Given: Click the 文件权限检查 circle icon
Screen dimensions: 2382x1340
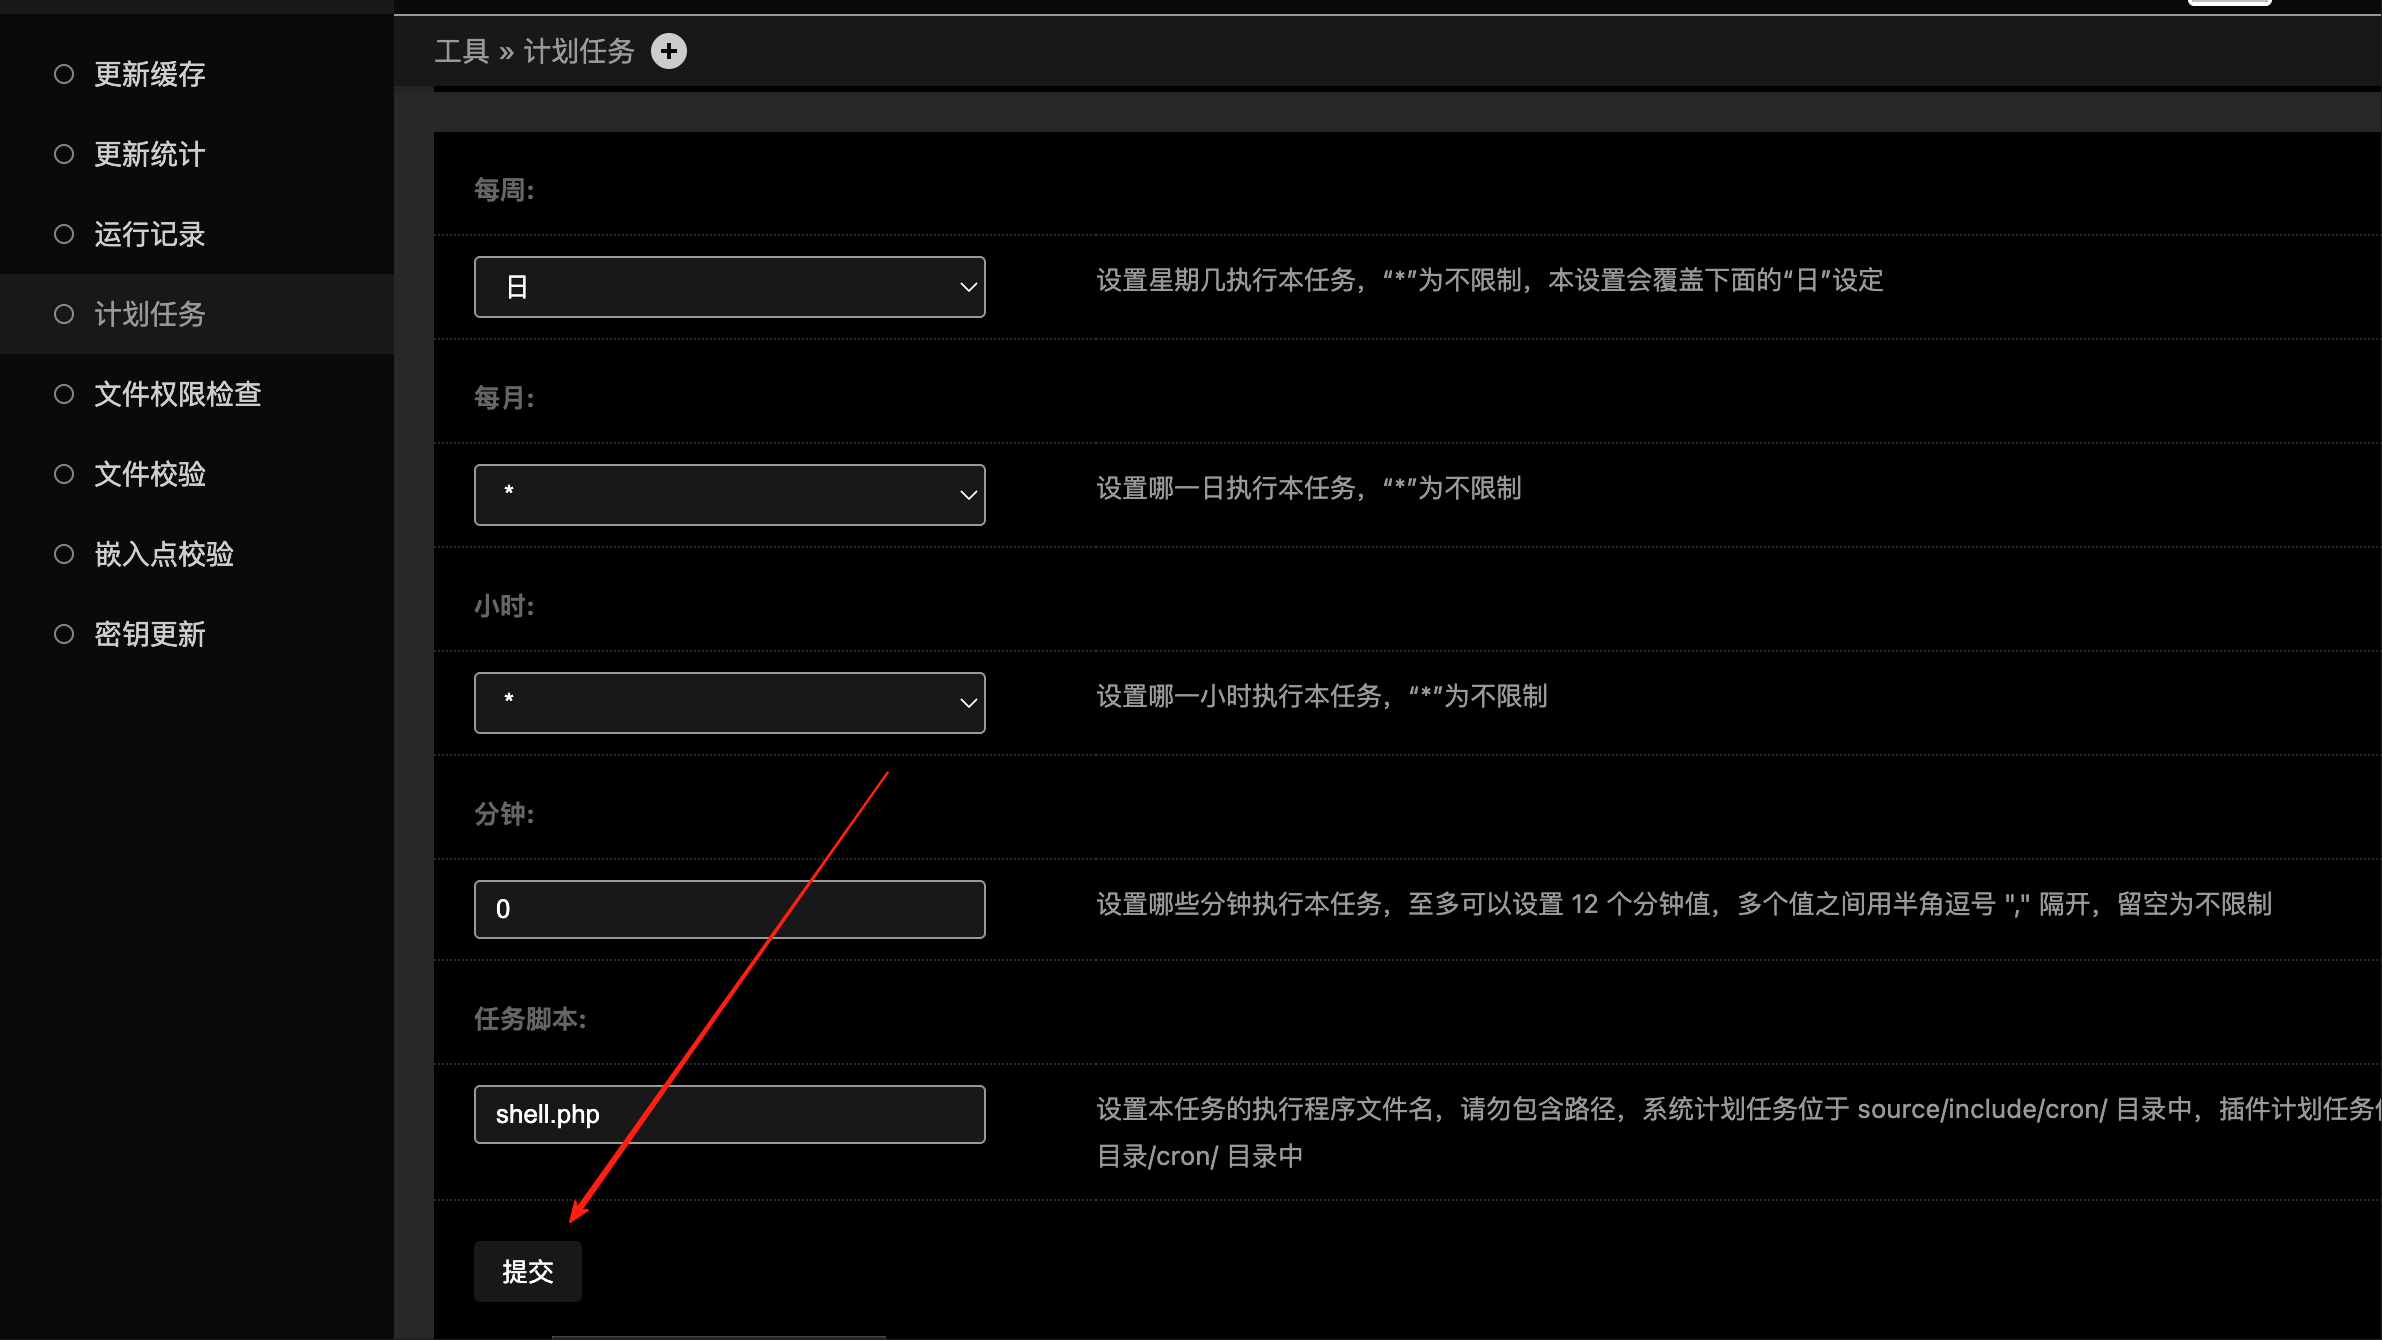Looking at the screenshot, I should [63, 394].
